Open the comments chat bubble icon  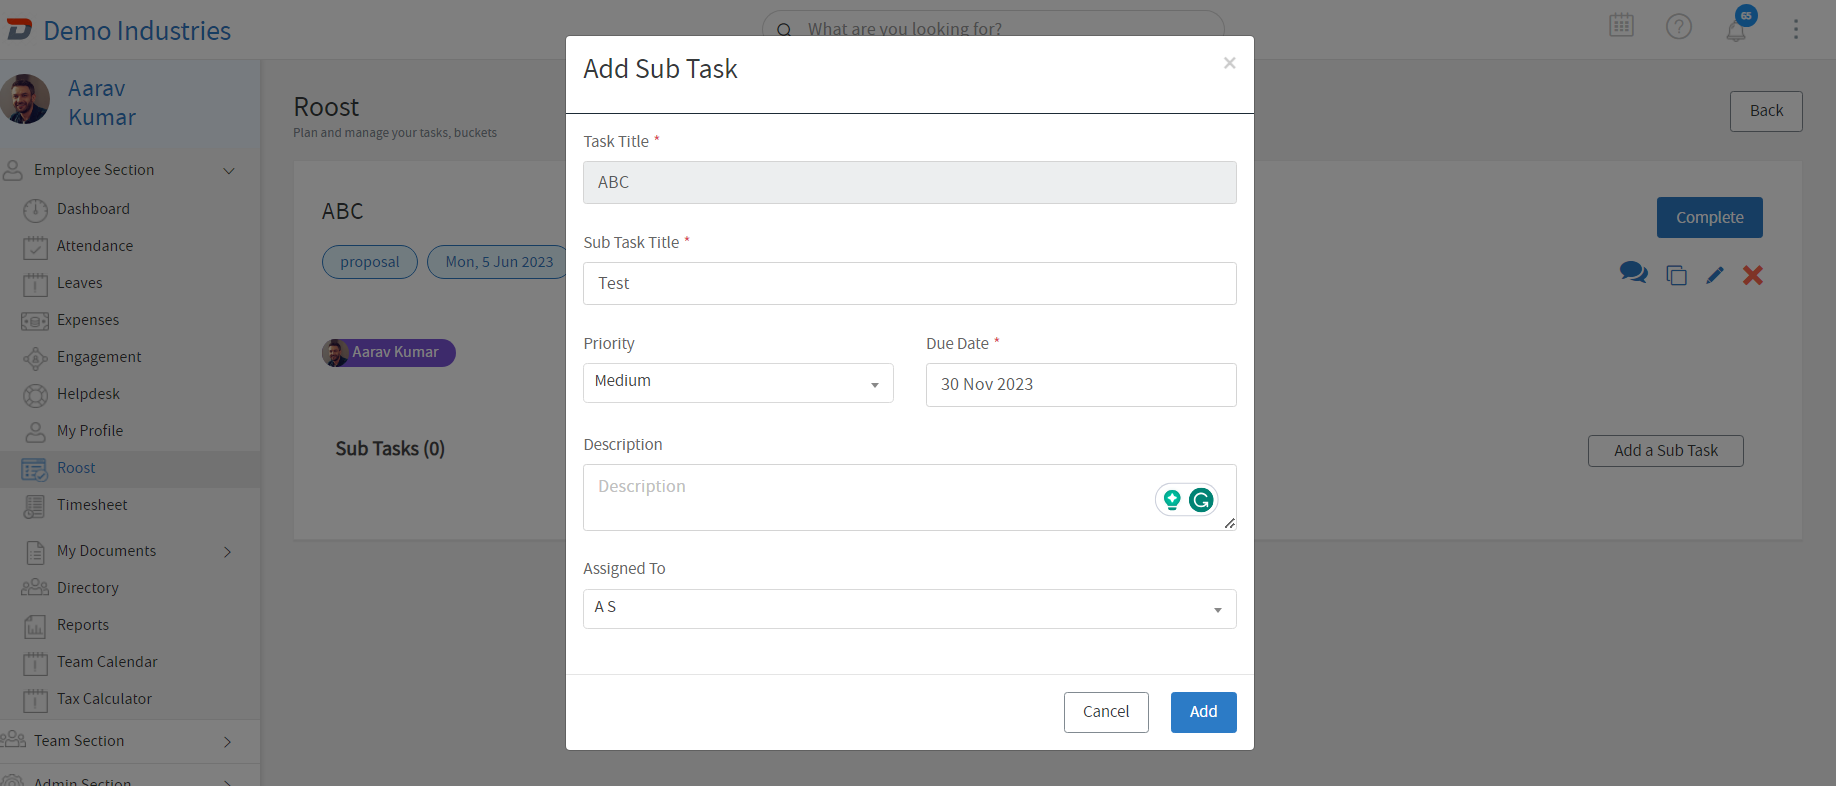click(1633, 273)
